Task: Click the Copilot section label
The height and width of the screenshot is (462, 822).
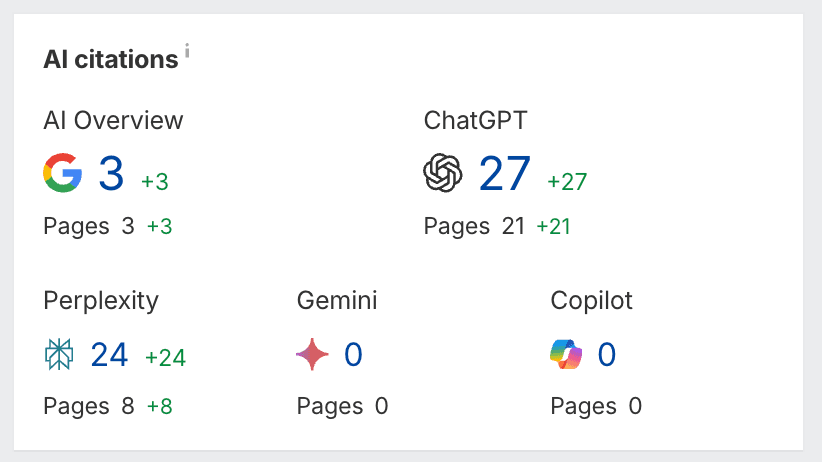Action: point(592,300)
